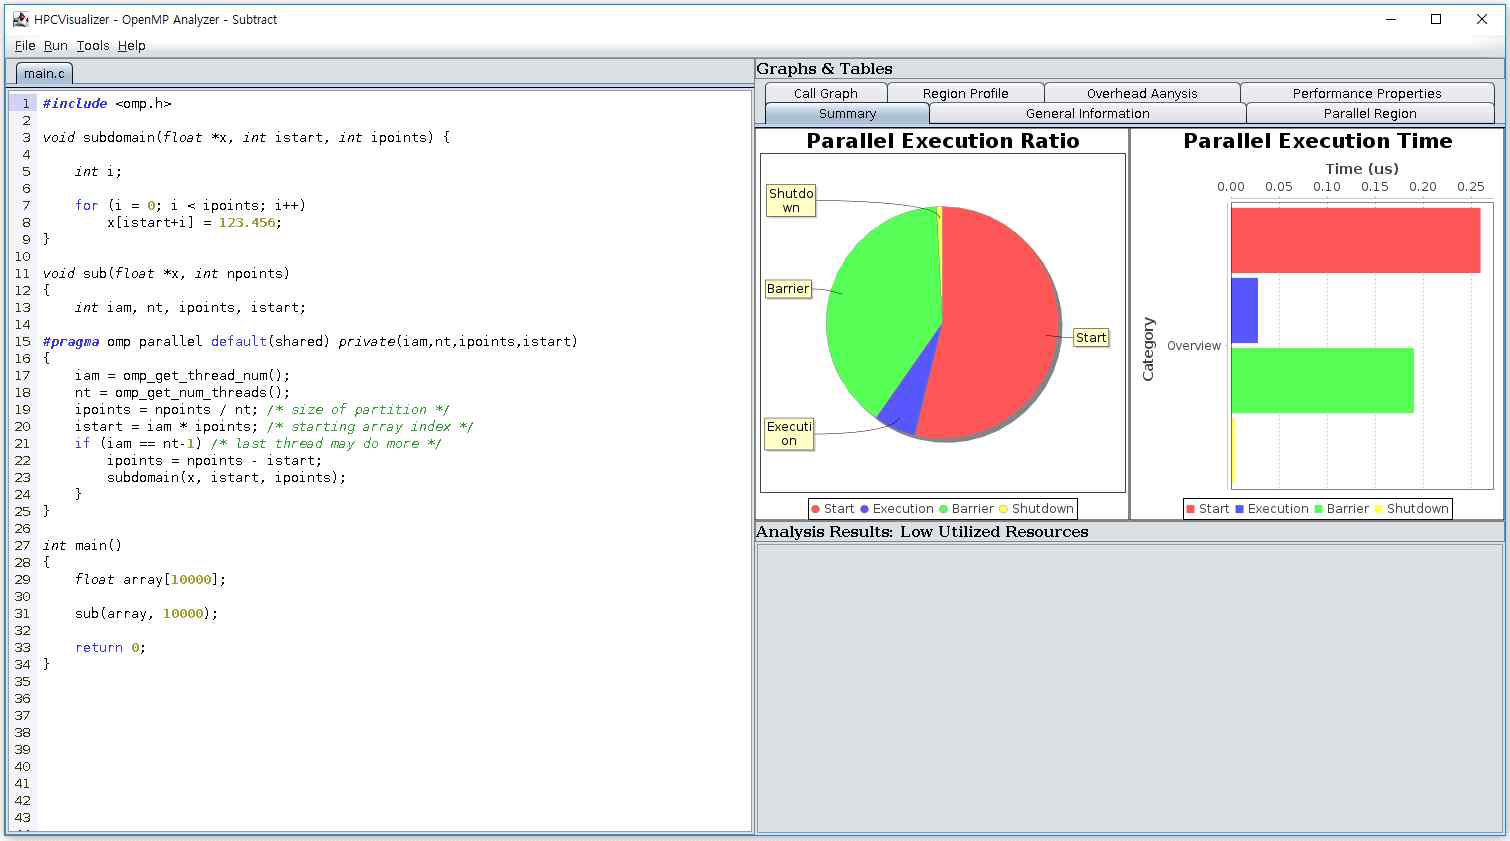1510x841 pixels.
Task: Click the Barrier pie chart label
Action: tap(788, 288)
